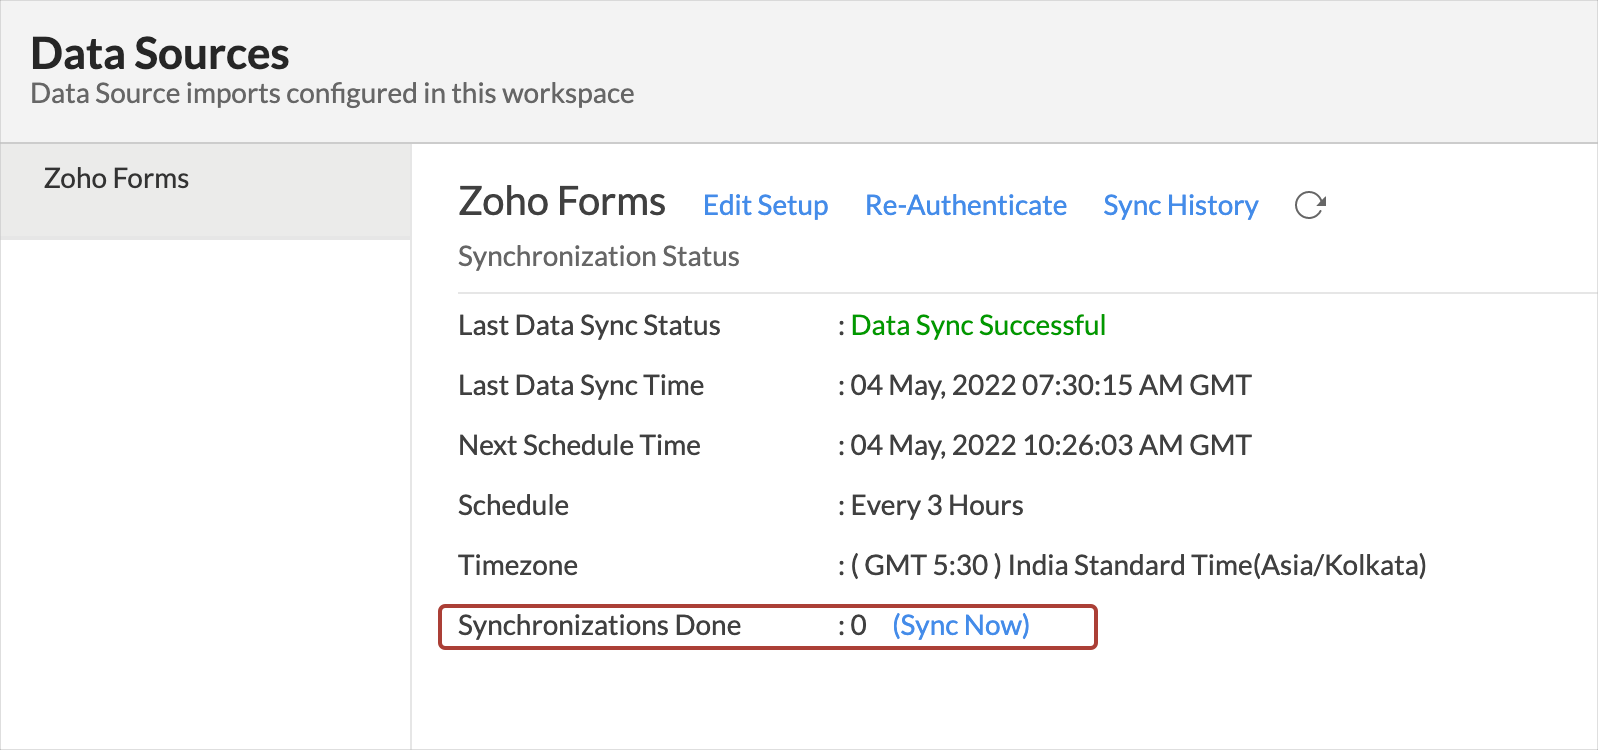This screenshot has height=750, width=1598.
Task: Click the Synchronizations Done label
Action: point(599,625)
